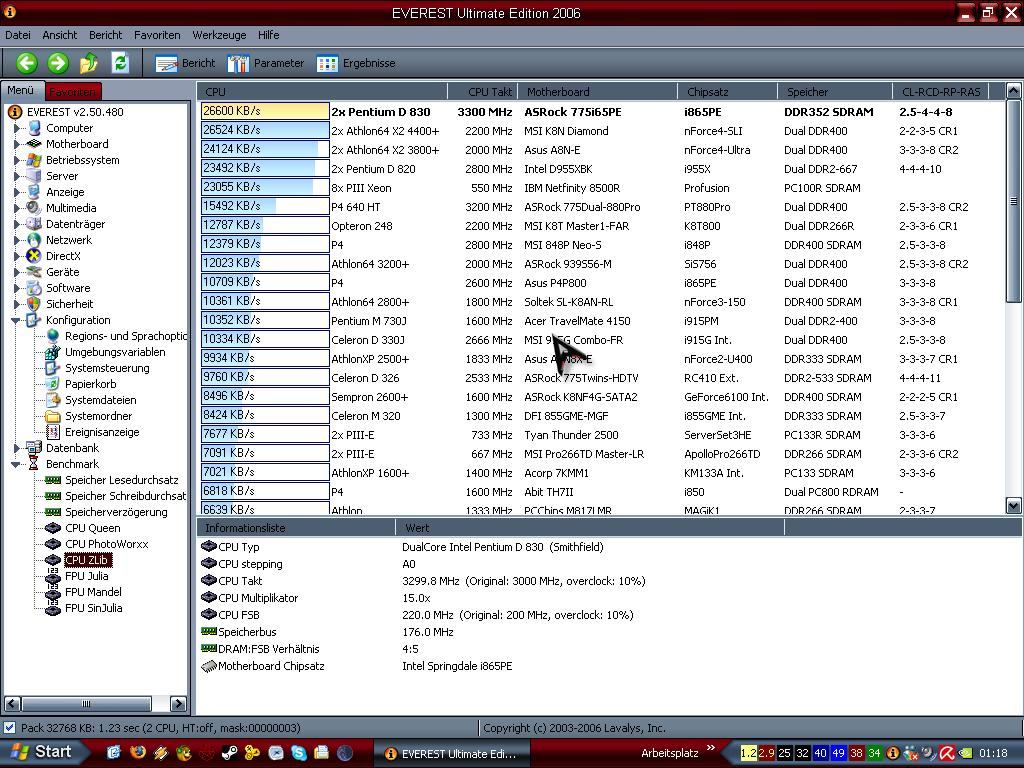The height and width of the screenshot is (768, 1024).
Task: Click the results list scroll down arrow
Action: (x=1013, y=505)
